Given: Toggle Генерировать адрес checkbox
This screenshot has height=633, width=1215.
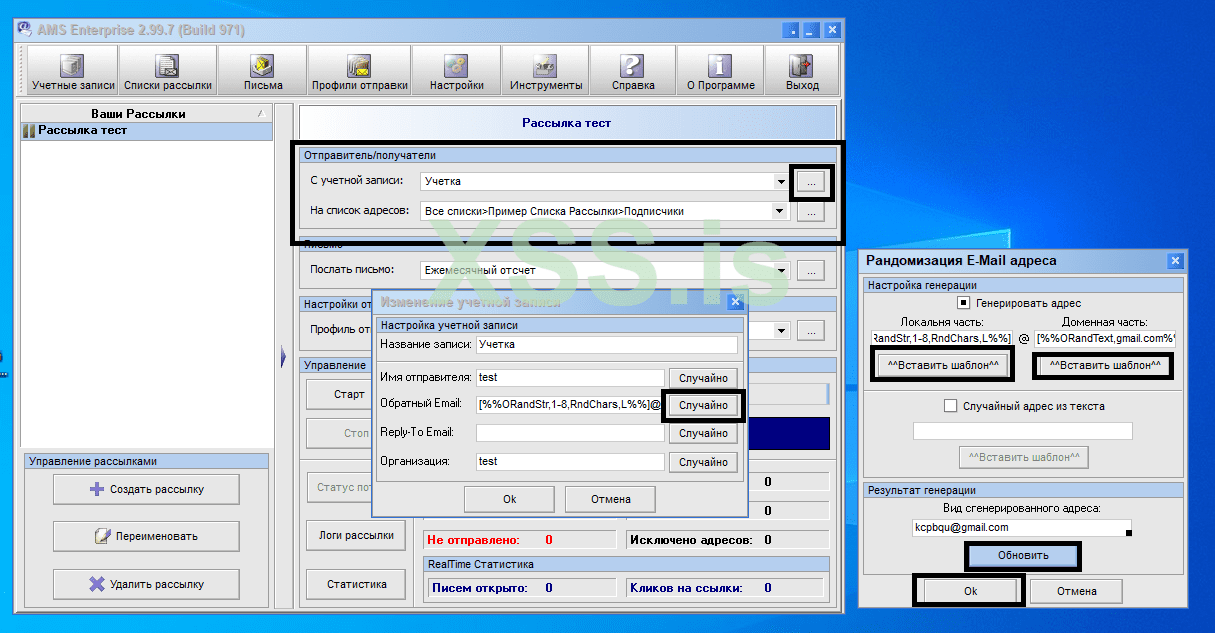Looking at the screenshot, I should (963, 303).
